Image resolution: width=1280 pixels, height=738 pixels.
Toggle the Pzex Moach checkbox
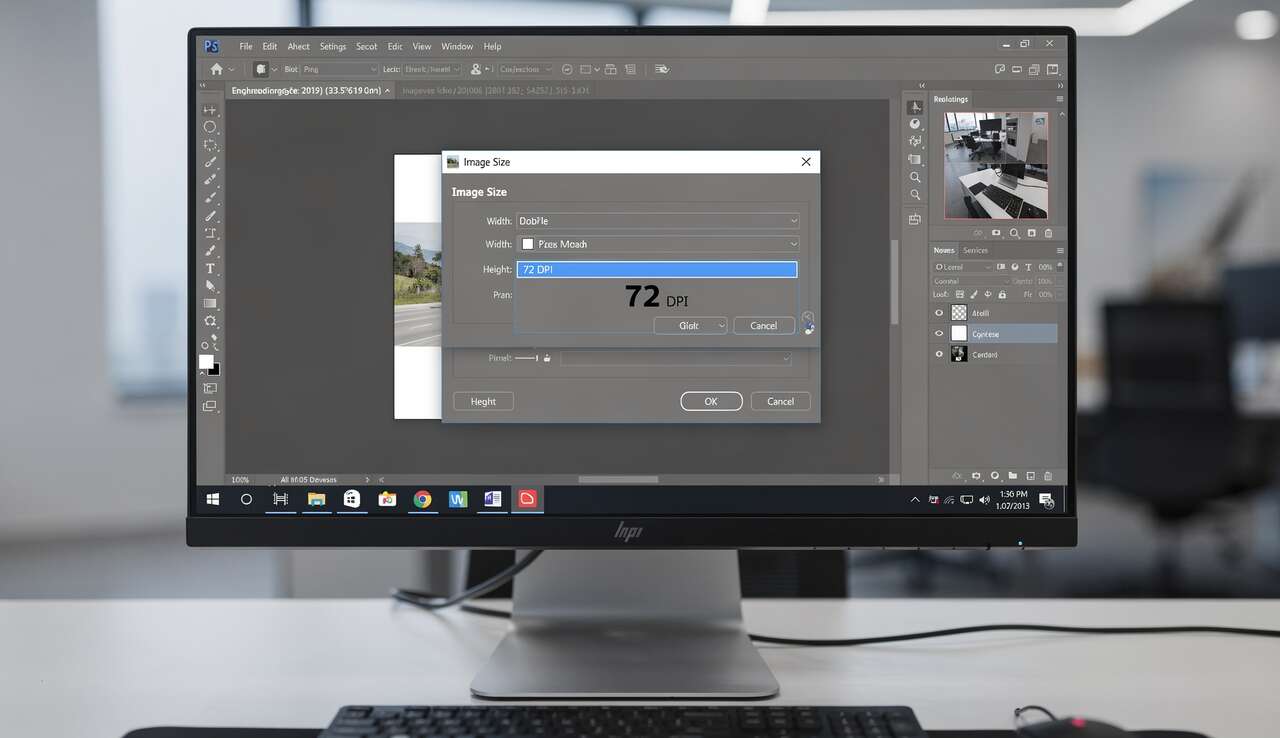point(527,244)
